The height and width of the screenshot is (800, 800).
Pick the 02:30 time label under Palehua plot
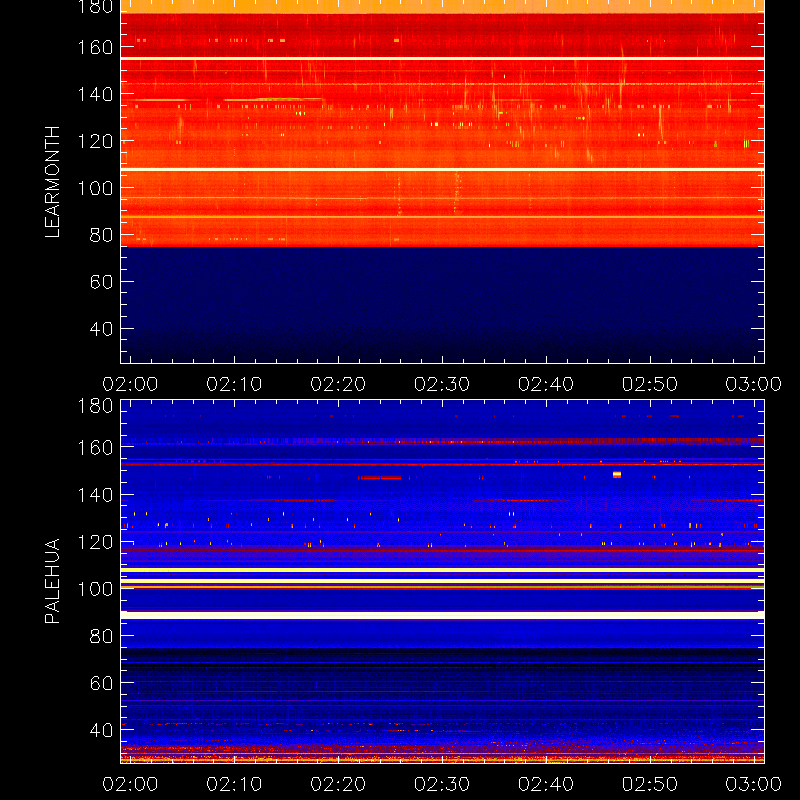click(442, 784)
